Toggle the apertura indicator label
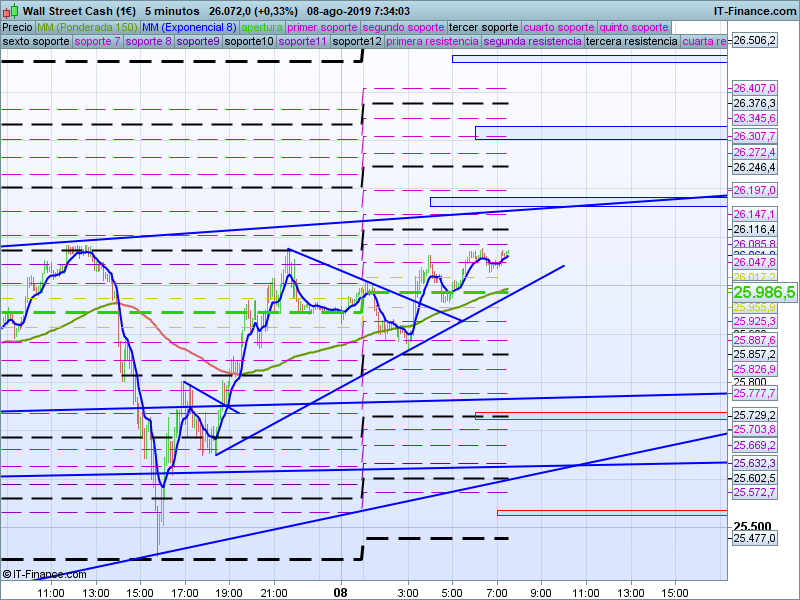Image resolution: width=800 pixels, height=600 pixels. click(262, 27)
